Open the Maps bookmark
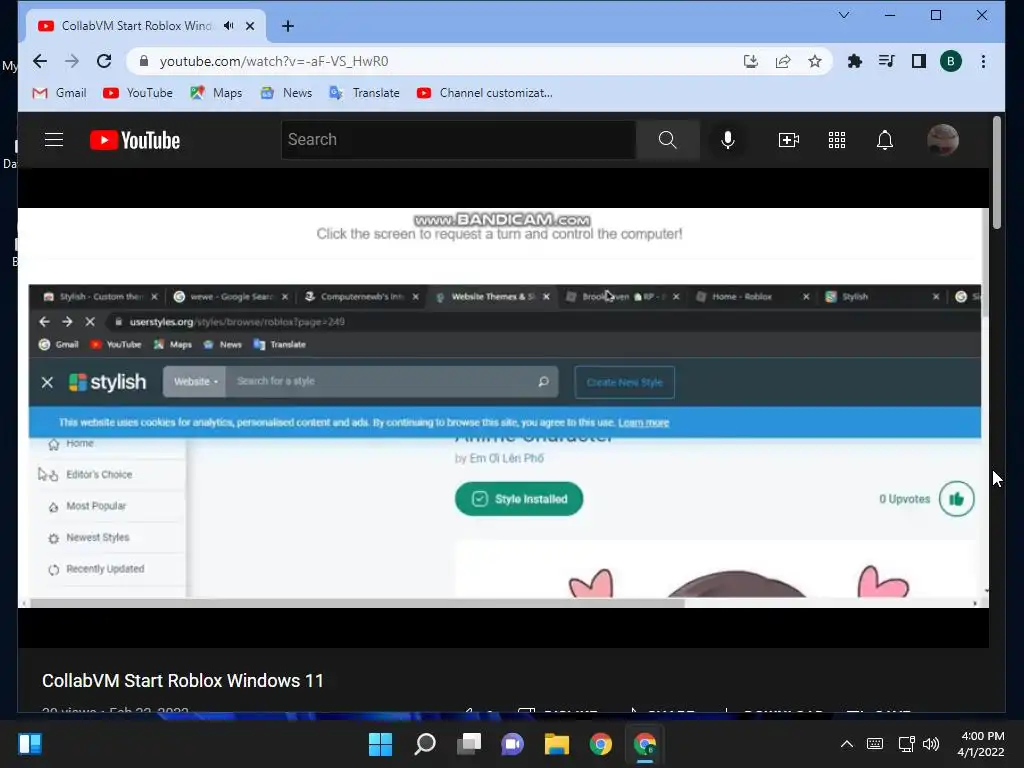The height and width of the screenshot is (768, 1024). pos(216,93)
